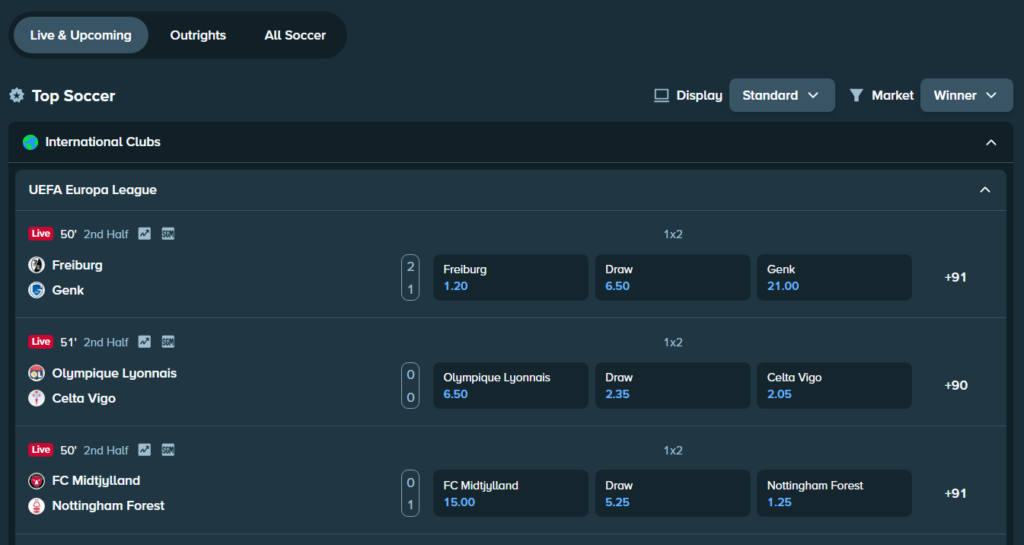This screenshot has width=1024, height=545.
Task: Open the stats chart icon for Freiburg match
Action: point(145,234)
